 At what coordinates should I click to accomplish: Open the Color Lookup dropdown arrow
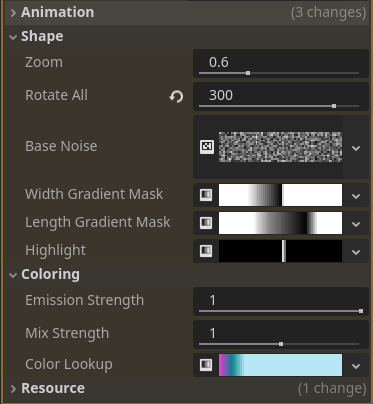coord(356,366)
